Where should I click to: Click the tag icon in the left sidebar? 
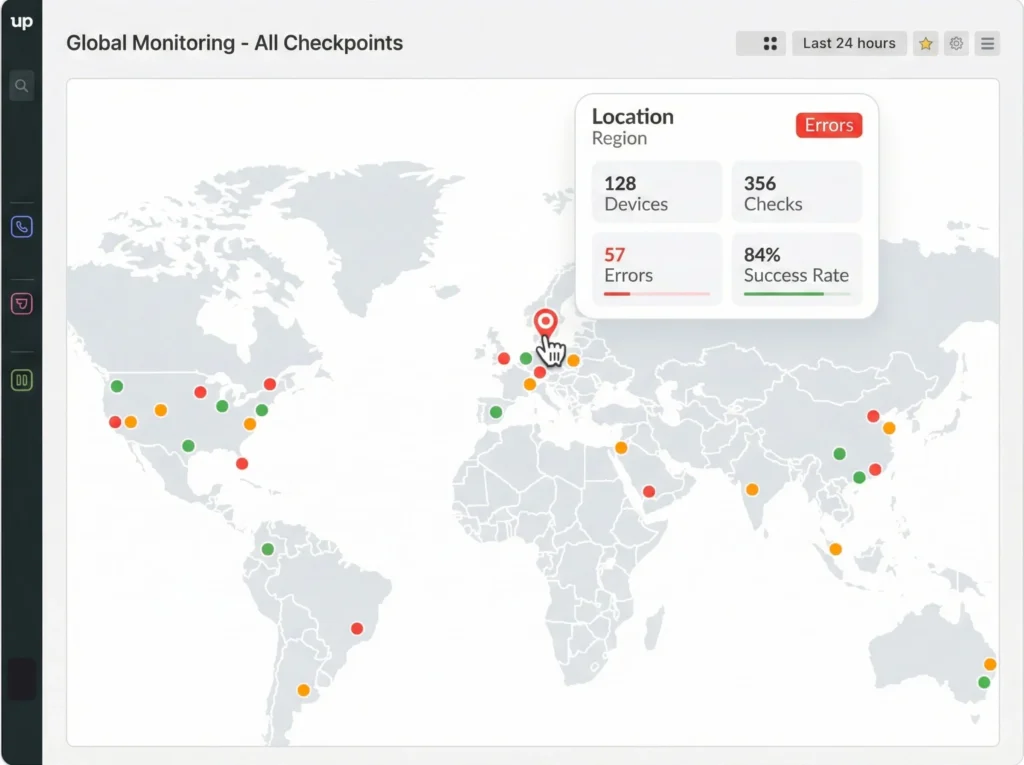21,303
